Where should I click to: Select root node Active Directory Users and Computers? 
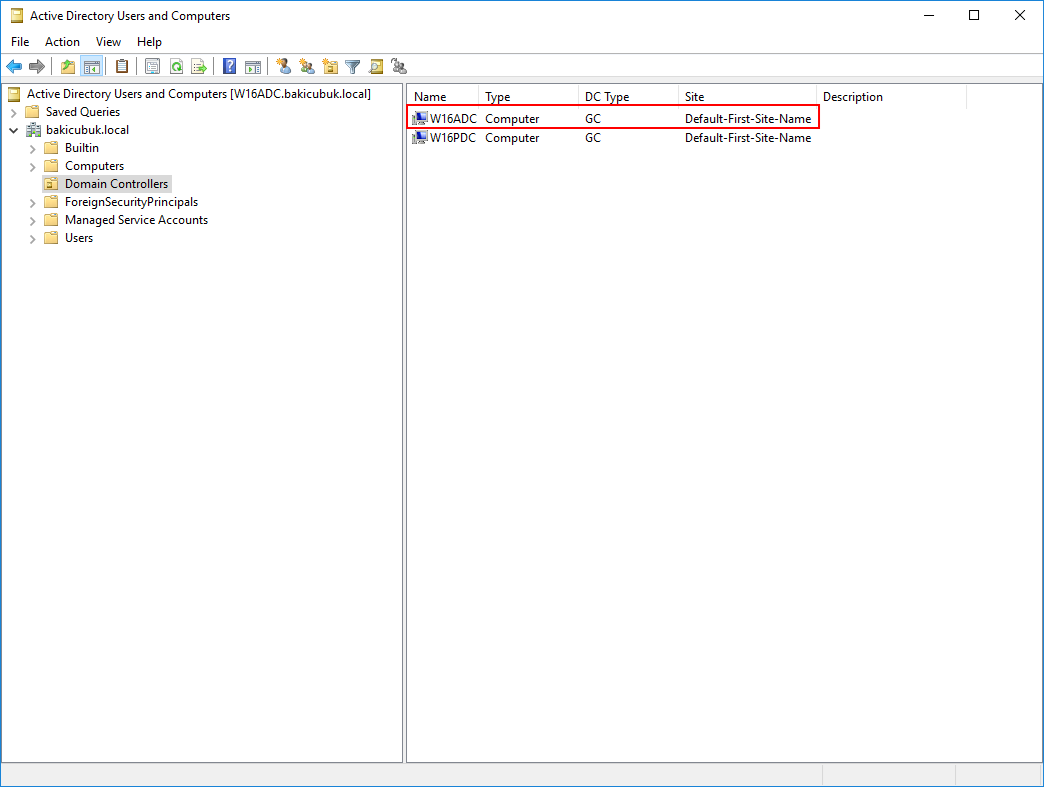(198, 94)
